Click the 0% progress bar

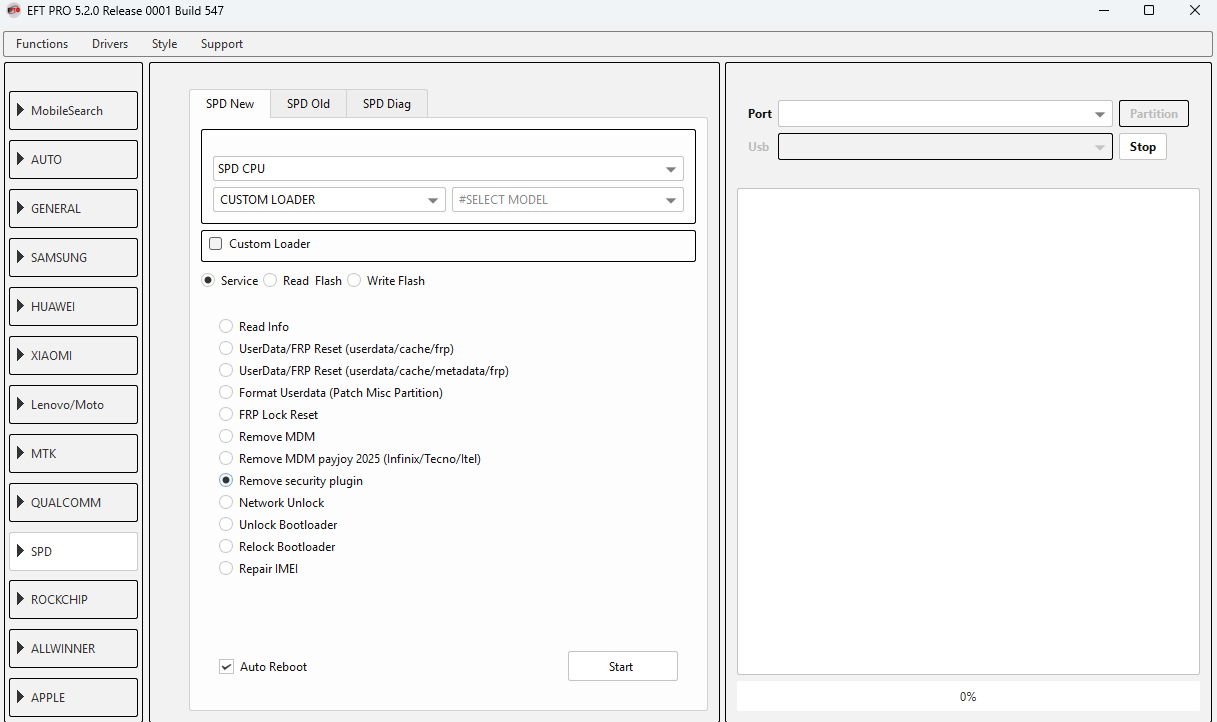coord(968,697)
